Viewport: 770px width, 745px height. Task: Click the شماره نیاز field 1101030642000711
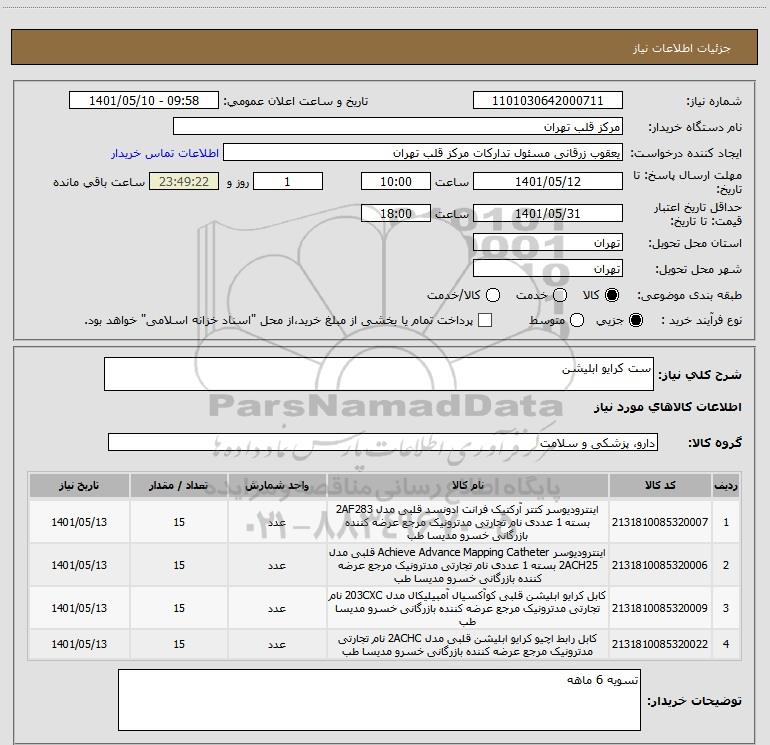click(x=548, y=100)
